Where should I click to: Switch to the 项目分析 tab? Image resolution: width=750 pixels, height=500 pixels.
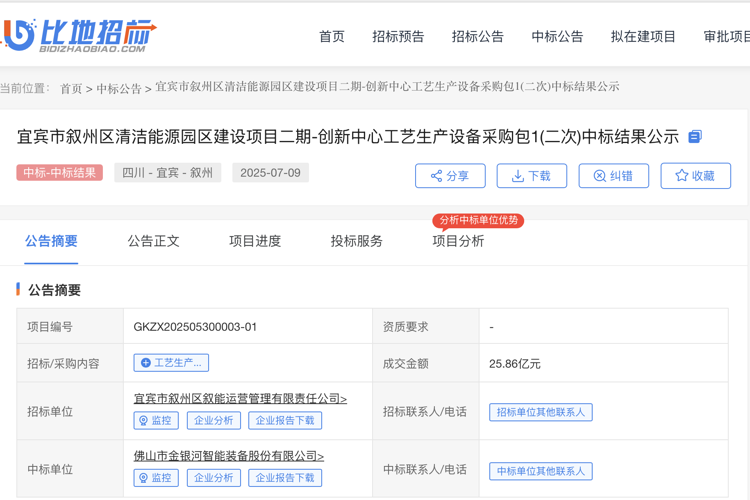click(x=458, y=241)
